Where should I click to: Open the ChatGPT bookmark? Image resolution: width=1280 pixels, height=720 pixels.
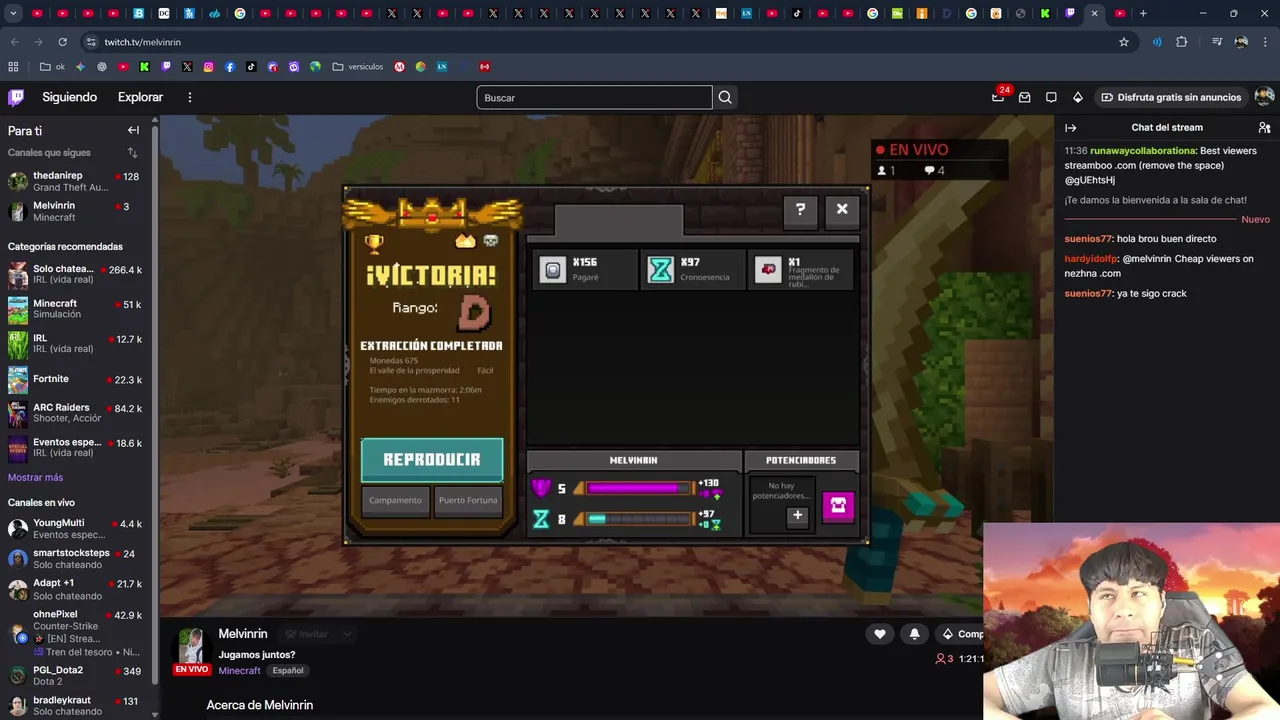tap(101, 67)
